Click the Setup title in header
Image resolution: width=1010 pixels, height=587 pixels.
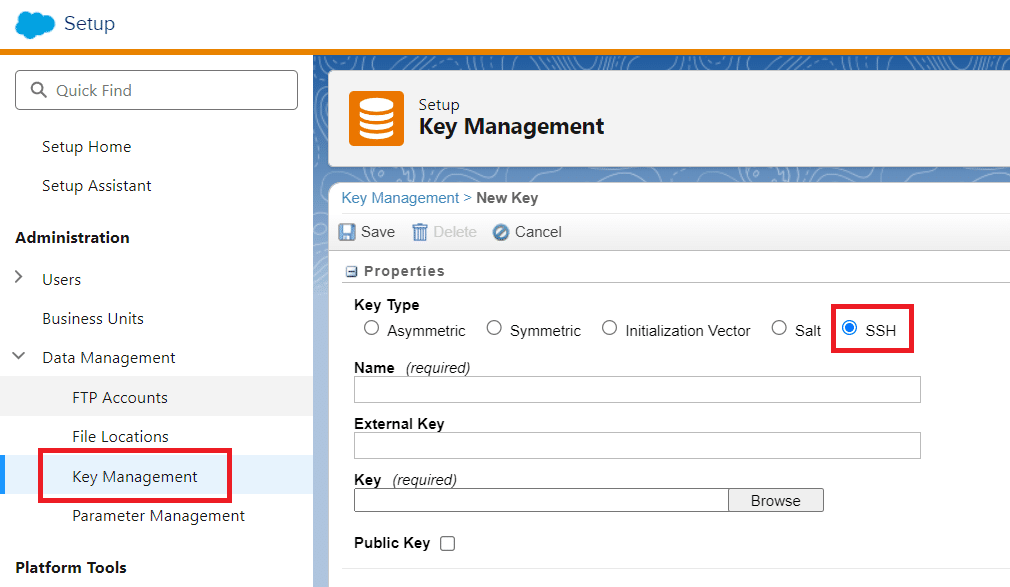(x=89, y=23)
